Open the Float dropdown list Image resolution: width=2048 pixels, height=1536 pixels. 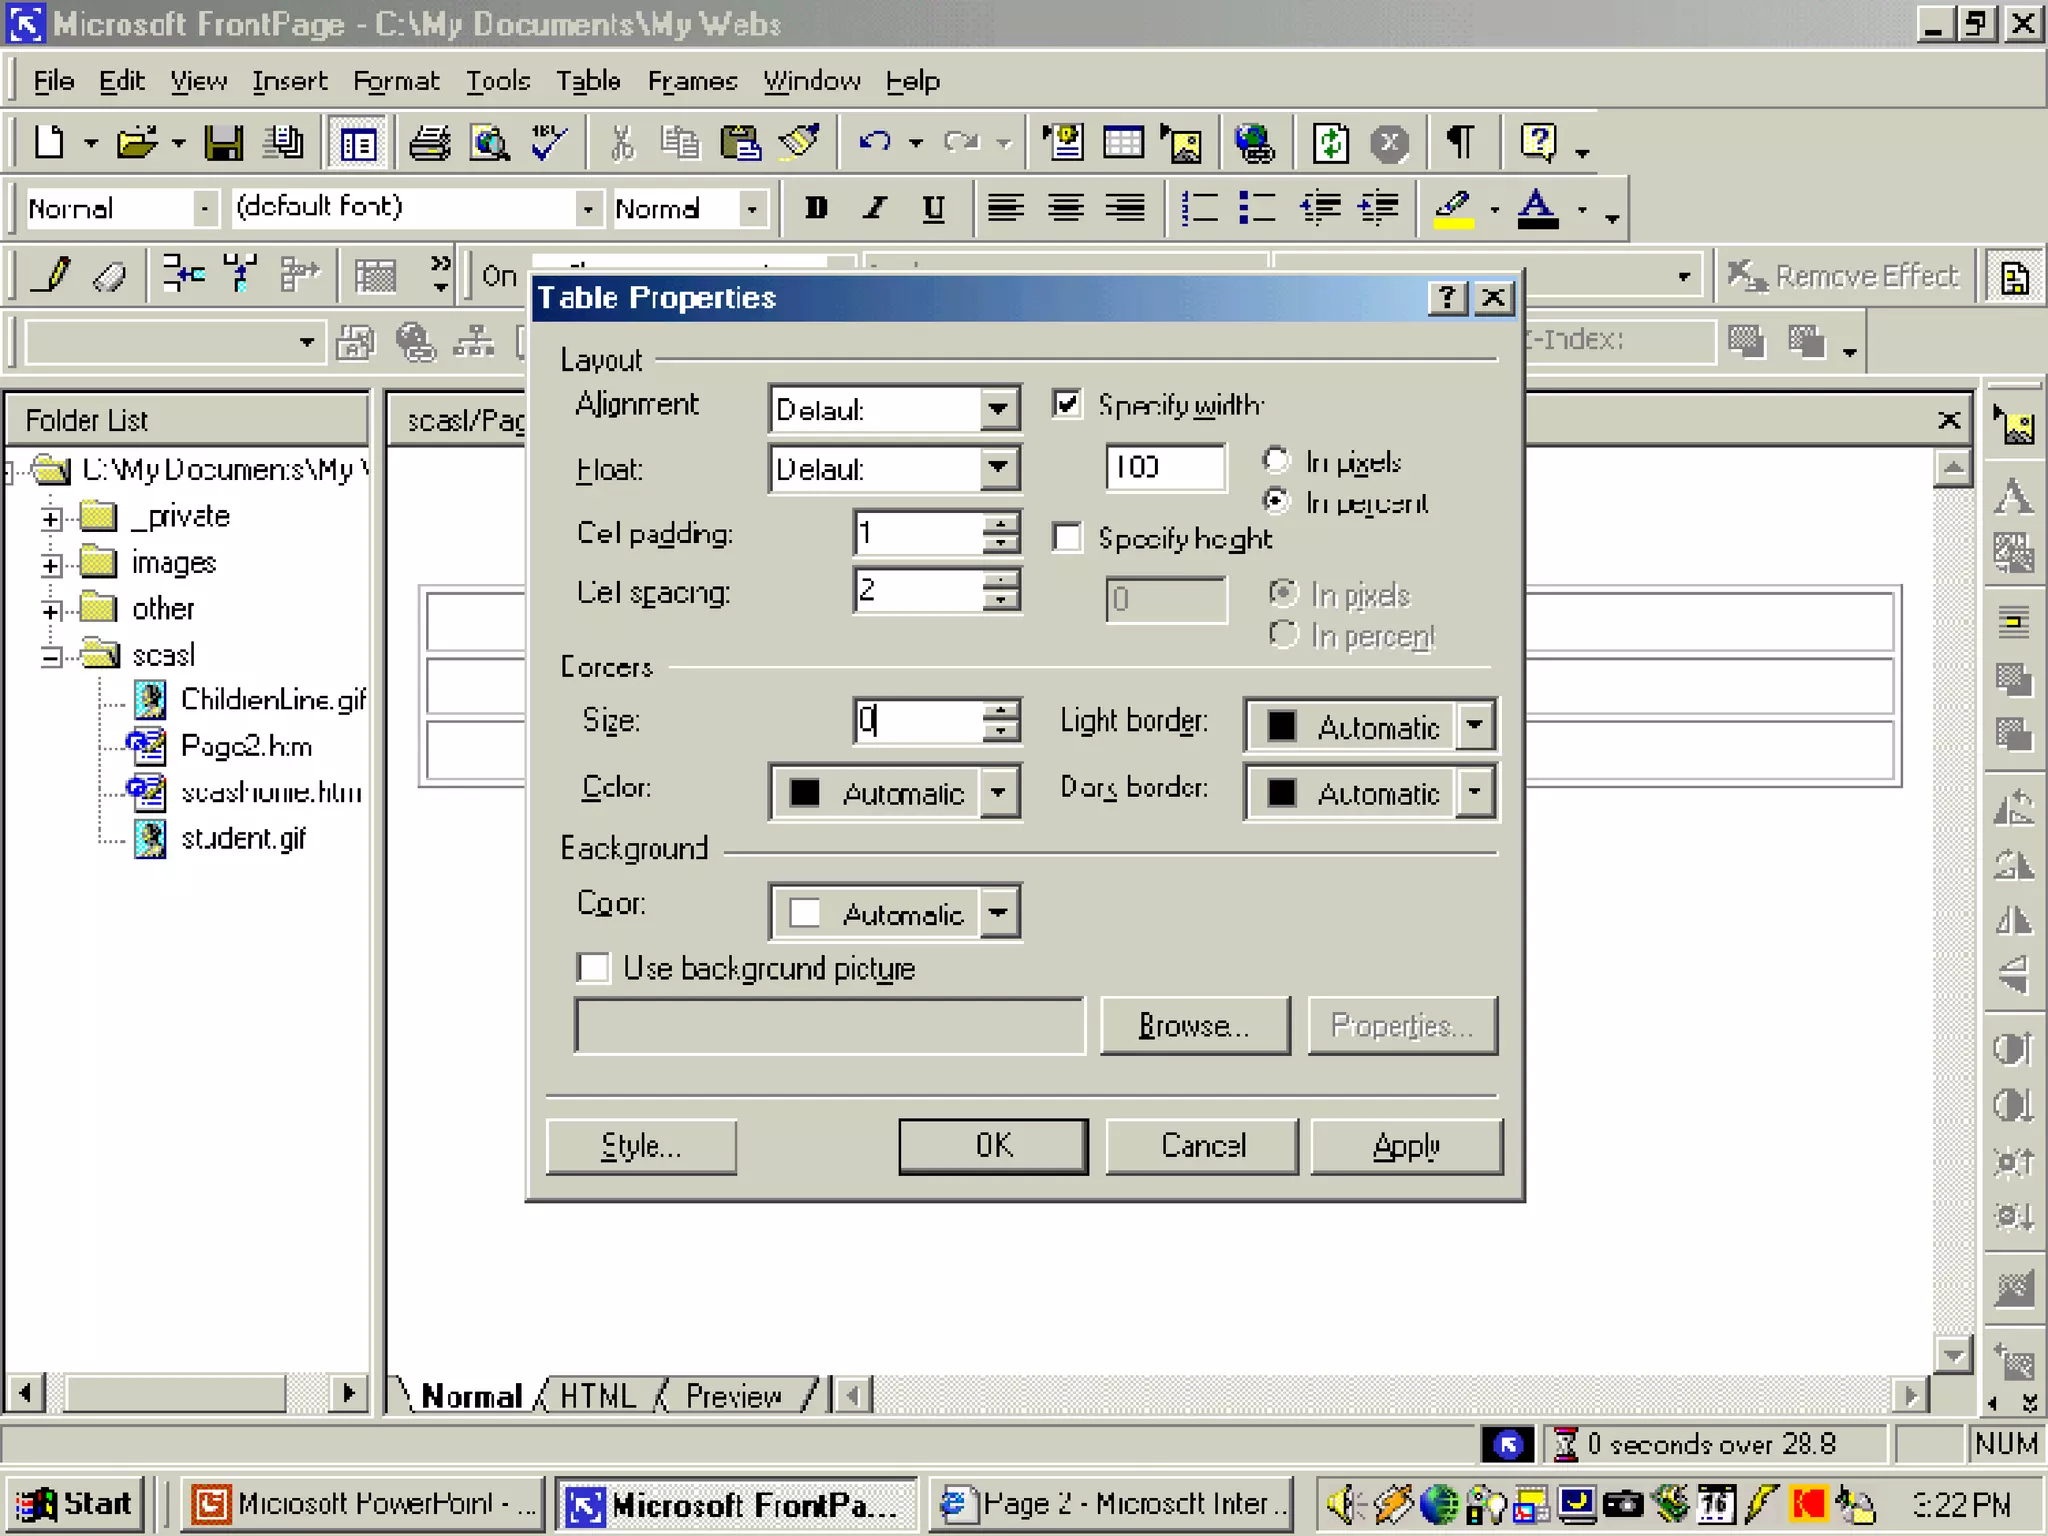[998, 468]
